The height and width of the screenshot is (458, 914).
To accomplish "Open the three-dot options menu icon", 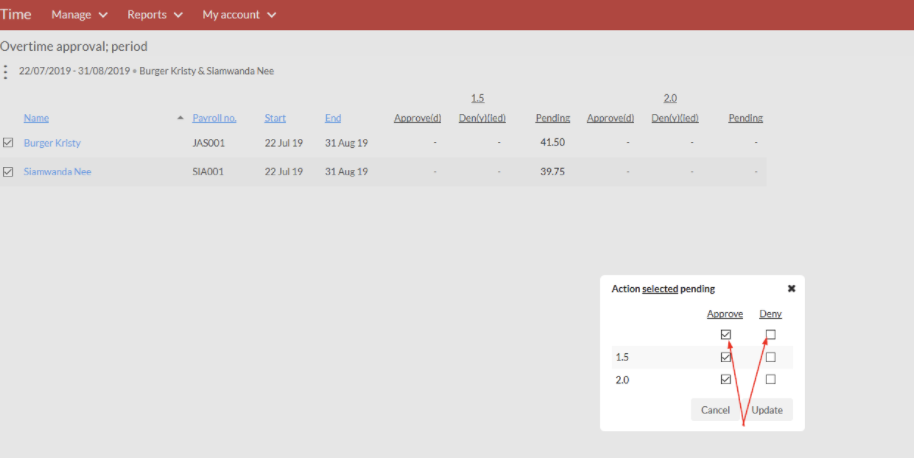I will tap(6, 72).
